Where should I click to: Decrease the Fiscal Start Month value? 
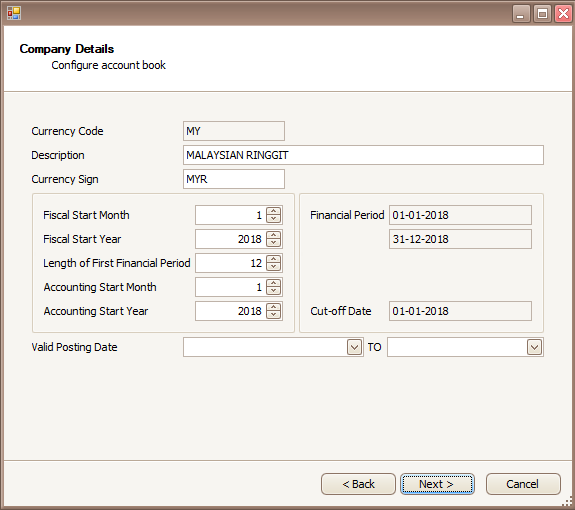point(274,219)
